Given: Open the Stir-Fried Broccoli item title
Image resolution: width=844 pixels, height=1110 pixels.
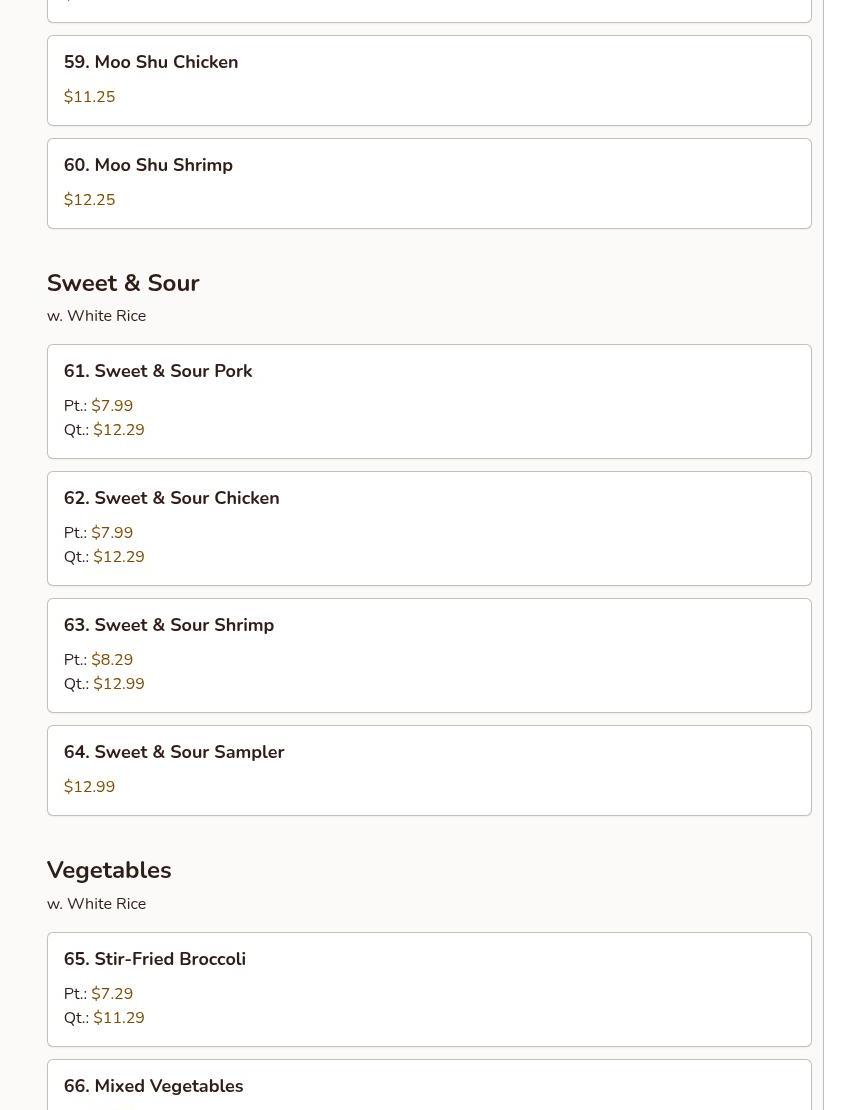Looking at the screenshot, I should tap(155, 959).
